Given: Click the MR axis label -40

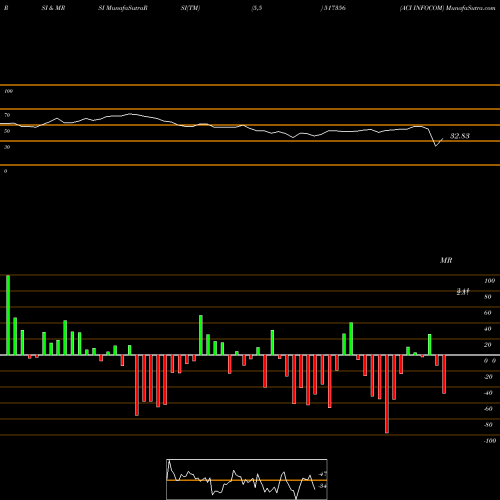Looking at the screenshot, I should 488,393.
